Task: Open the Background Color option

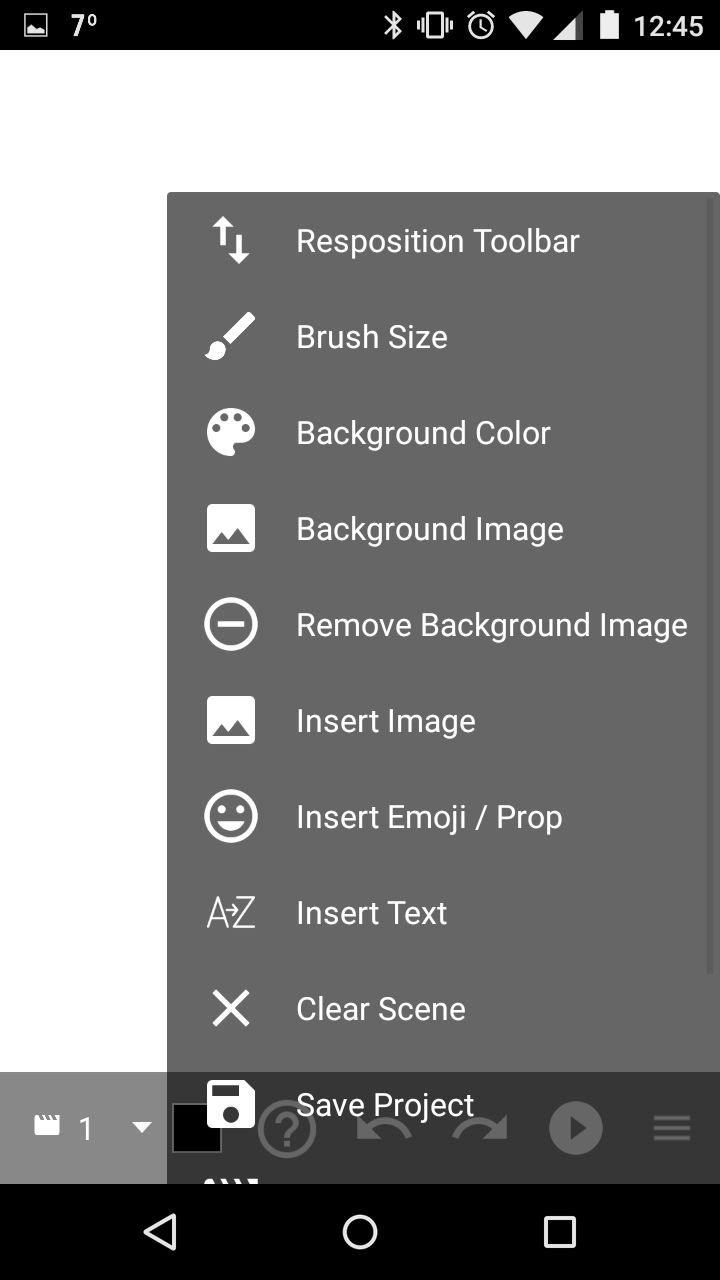Action: 443,433
